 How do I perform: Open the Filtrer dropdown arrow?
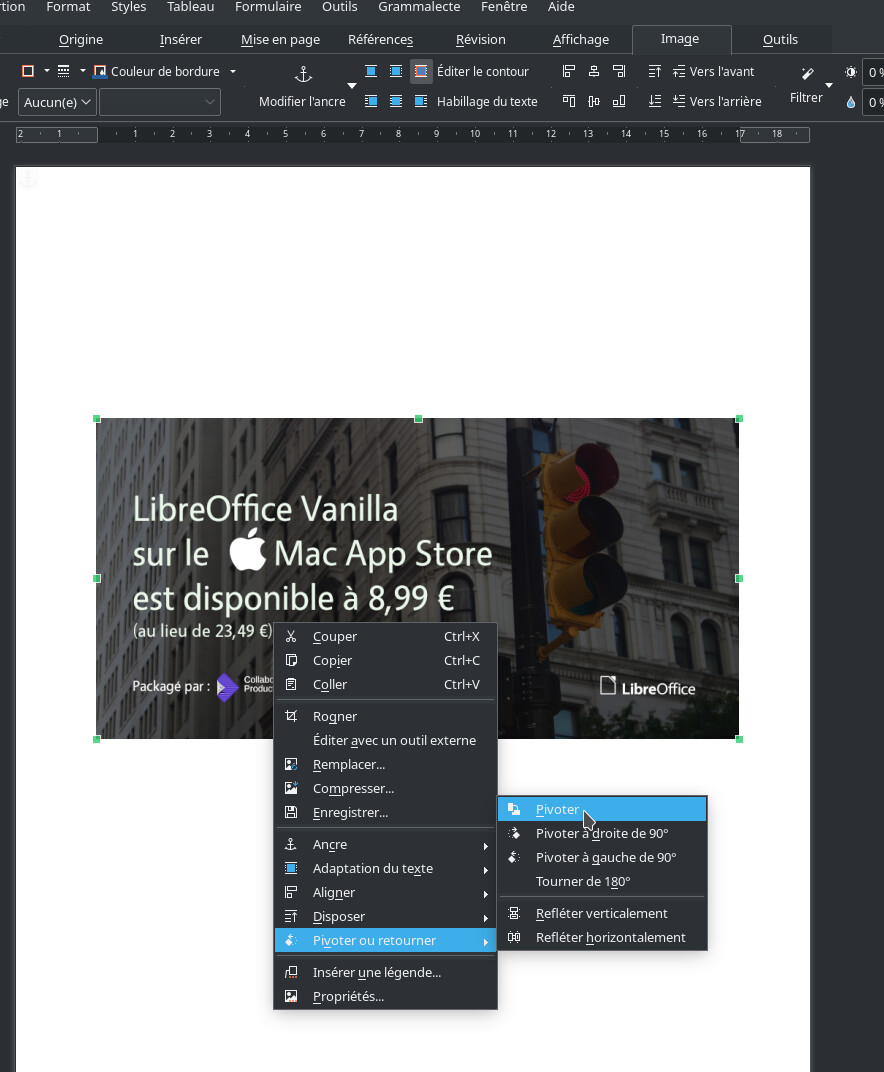(x=829, y=86)
